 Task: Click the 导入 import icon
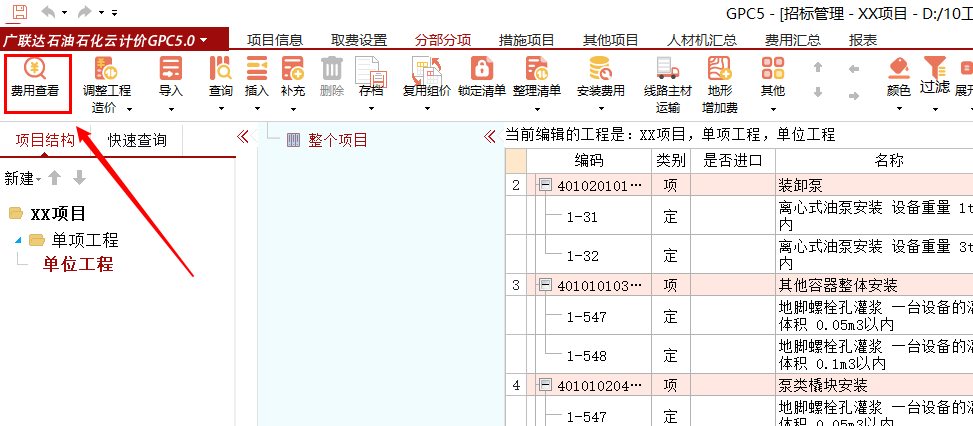pos(171,68)
